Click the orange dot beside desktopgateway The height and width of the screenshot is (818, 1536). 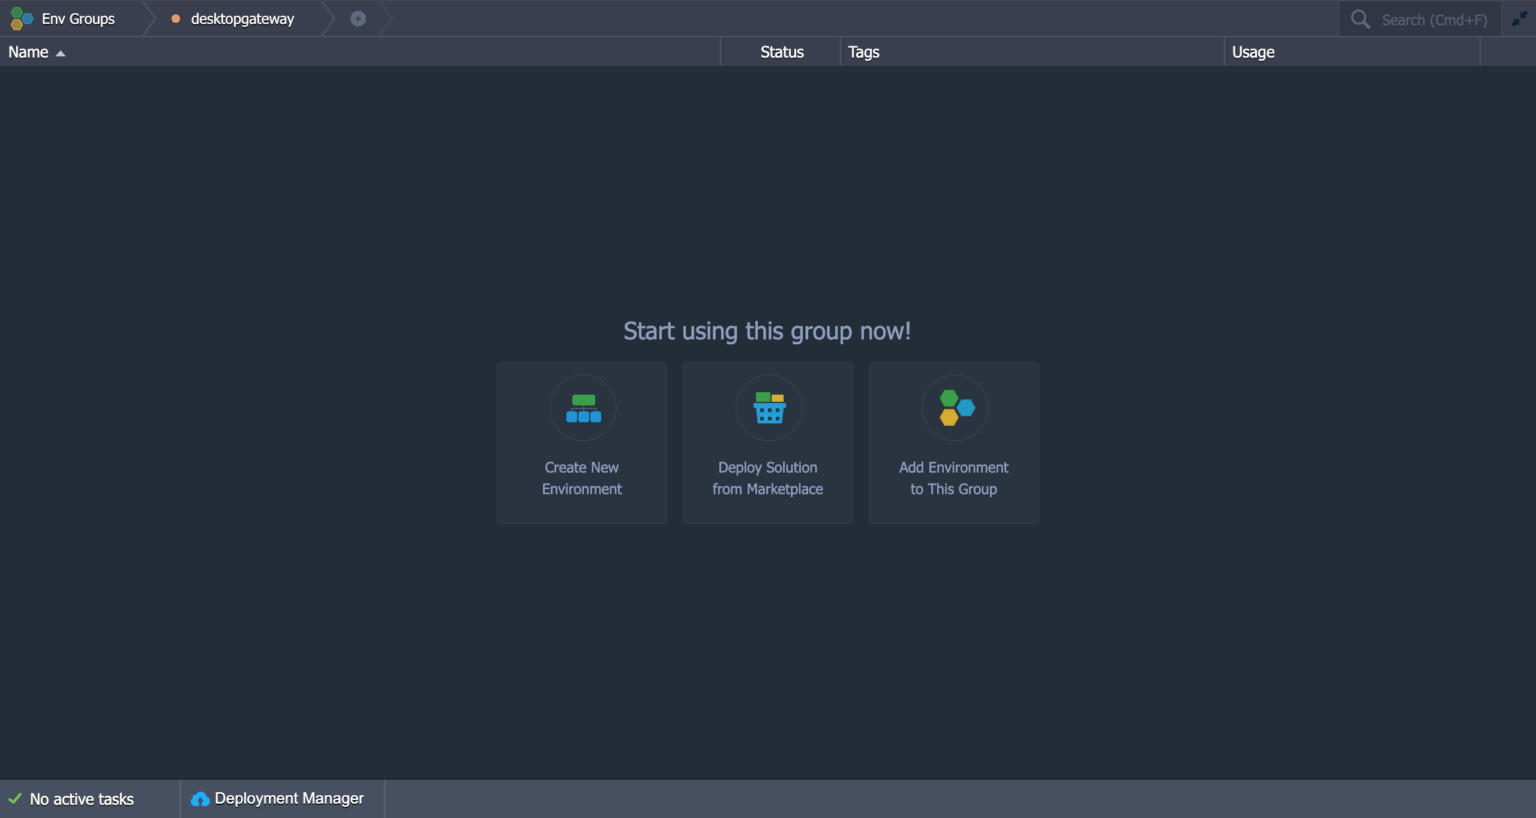(177, 18)
